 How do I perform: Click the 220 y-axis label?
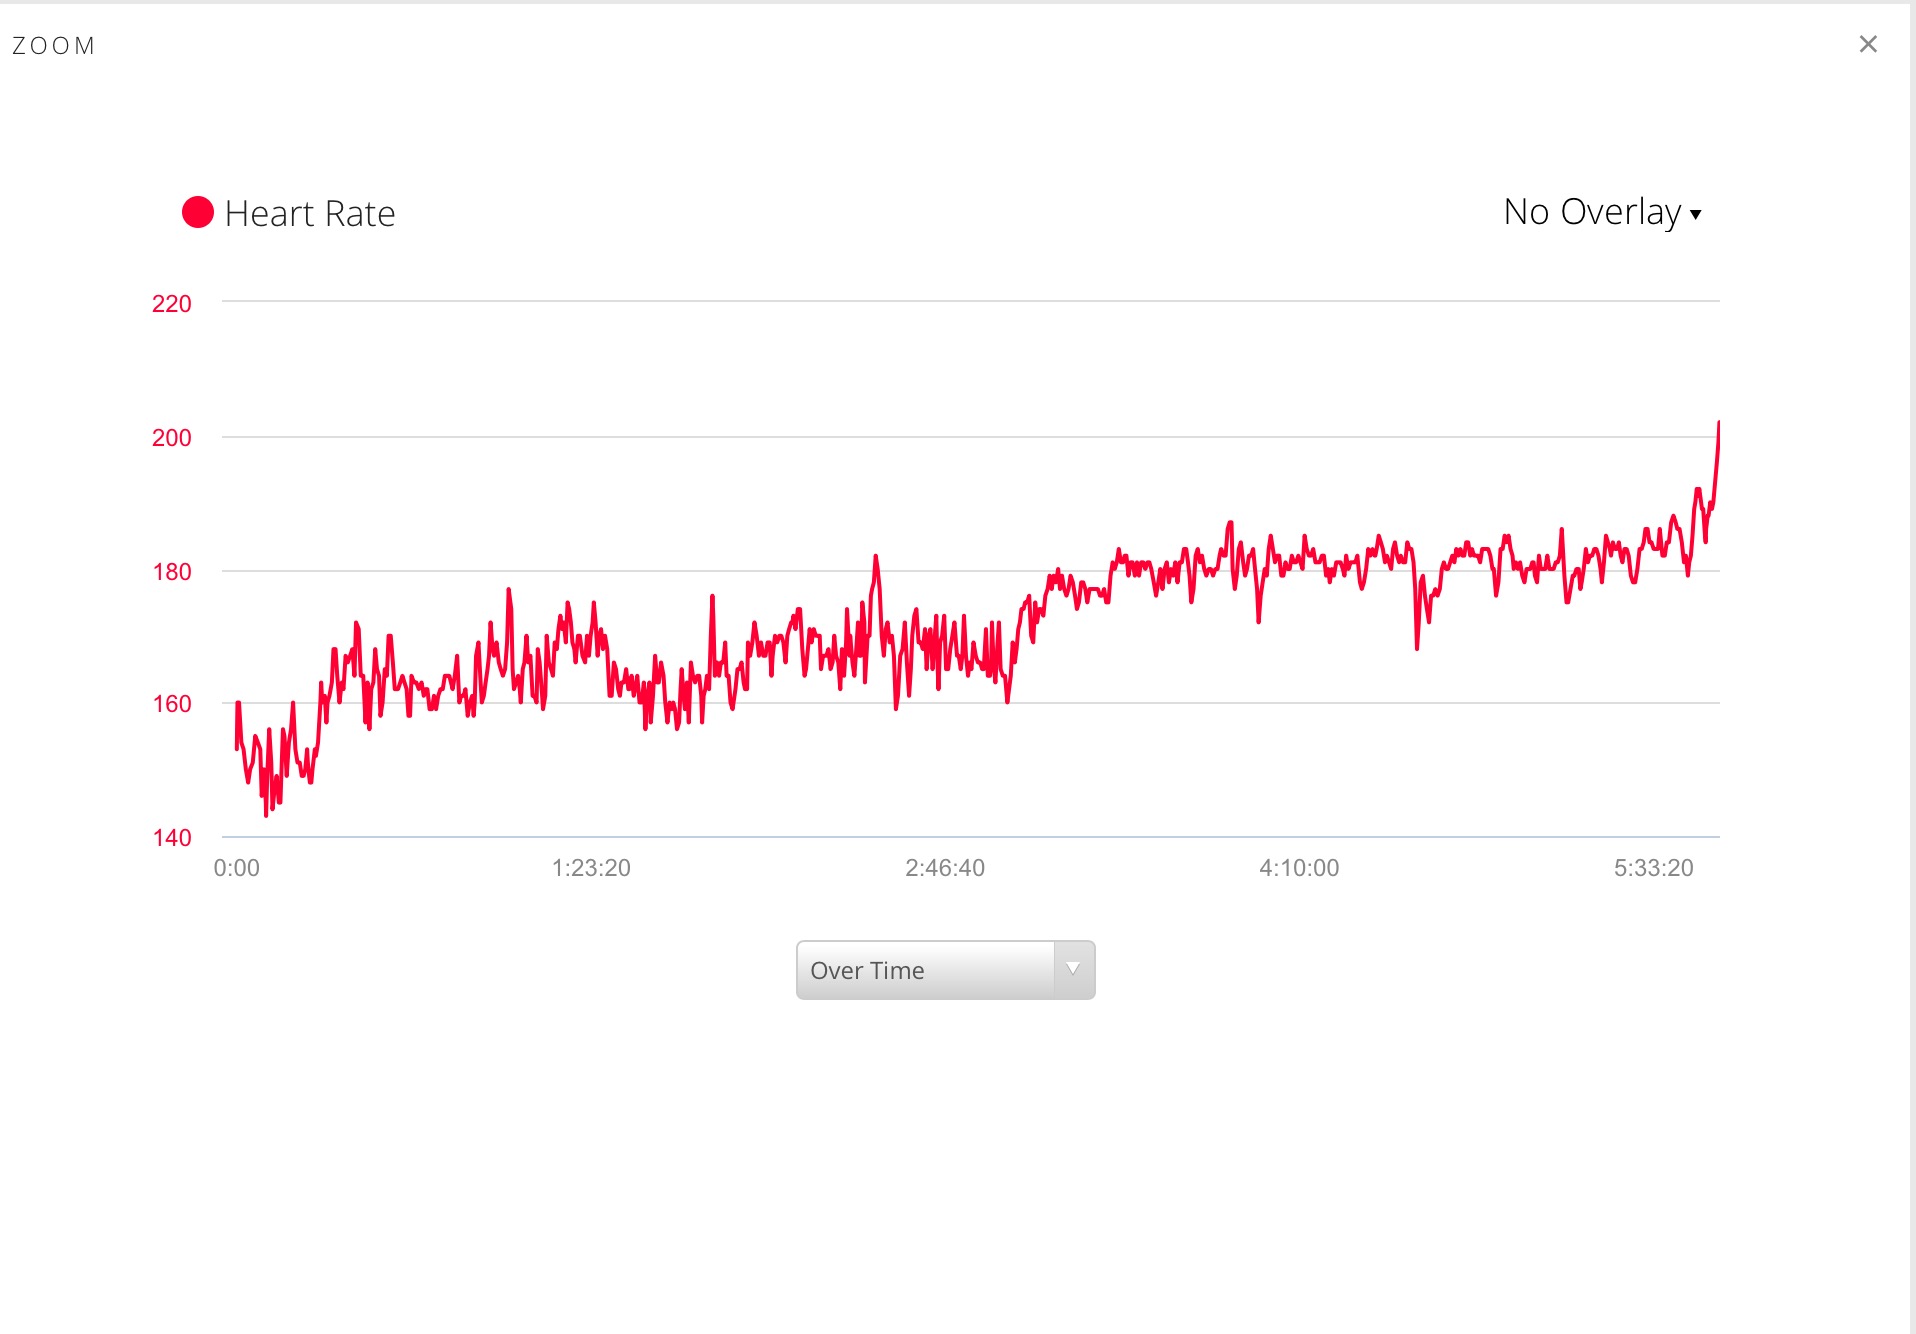coord(171,304)
